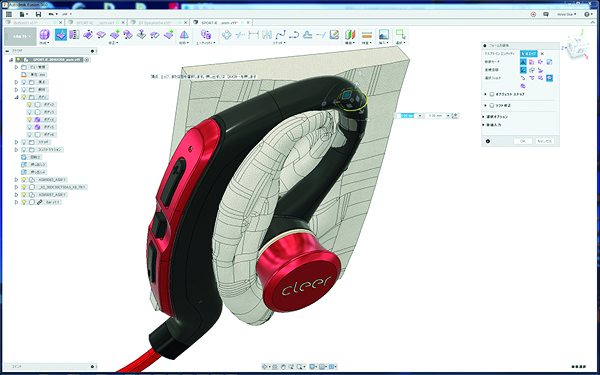This screenshot has width=600, height=375.
Task: Select first transform mode icon in dialog
Action: [x=523, y=62]
